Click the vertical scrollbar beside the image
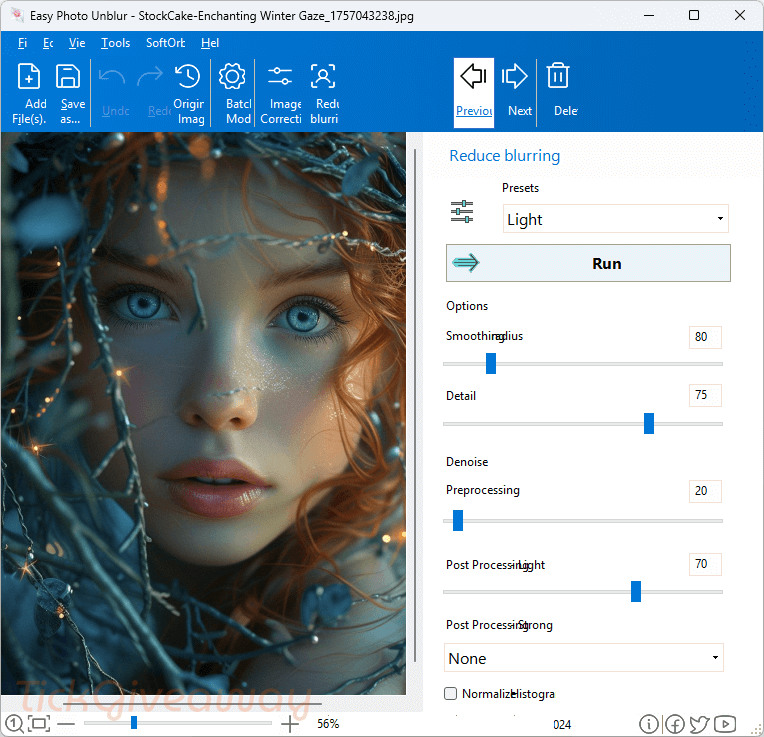 tap(415, 405)
